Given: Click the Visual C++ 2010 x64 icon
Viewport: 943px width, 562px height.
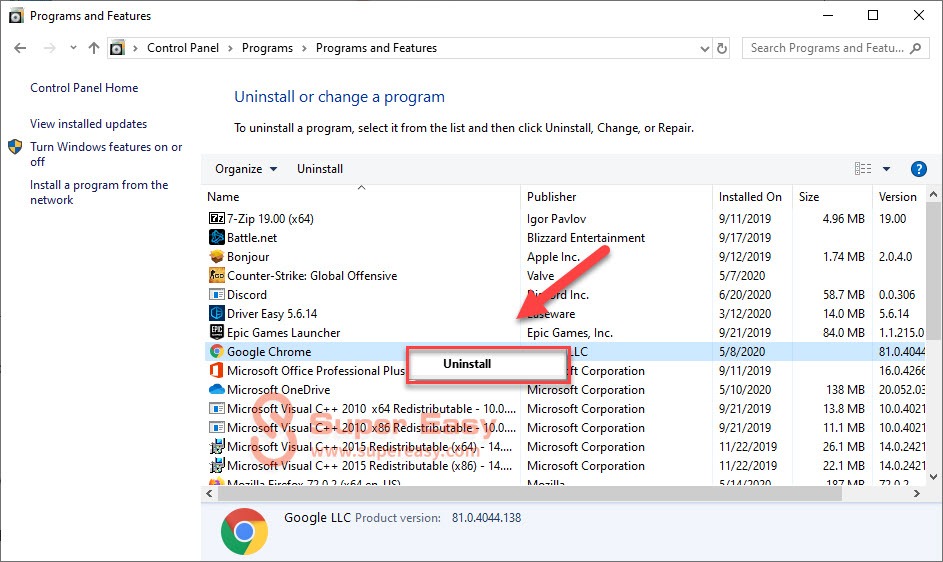Looking at the screenshot, I should coord(217,409).
